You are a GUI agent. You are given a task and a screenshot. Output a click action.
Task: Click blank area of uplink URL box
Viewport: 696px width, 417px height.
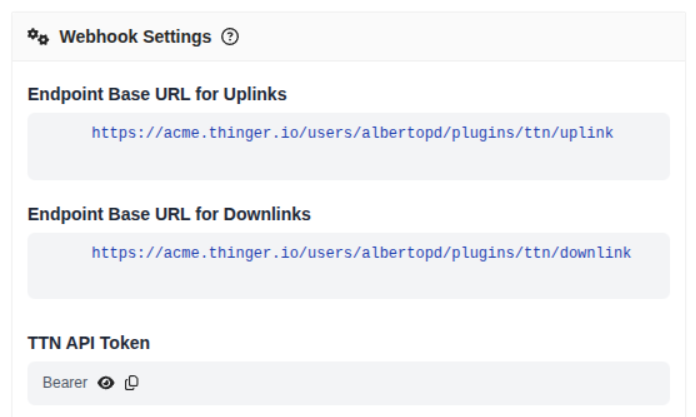[x=348, y=163]
